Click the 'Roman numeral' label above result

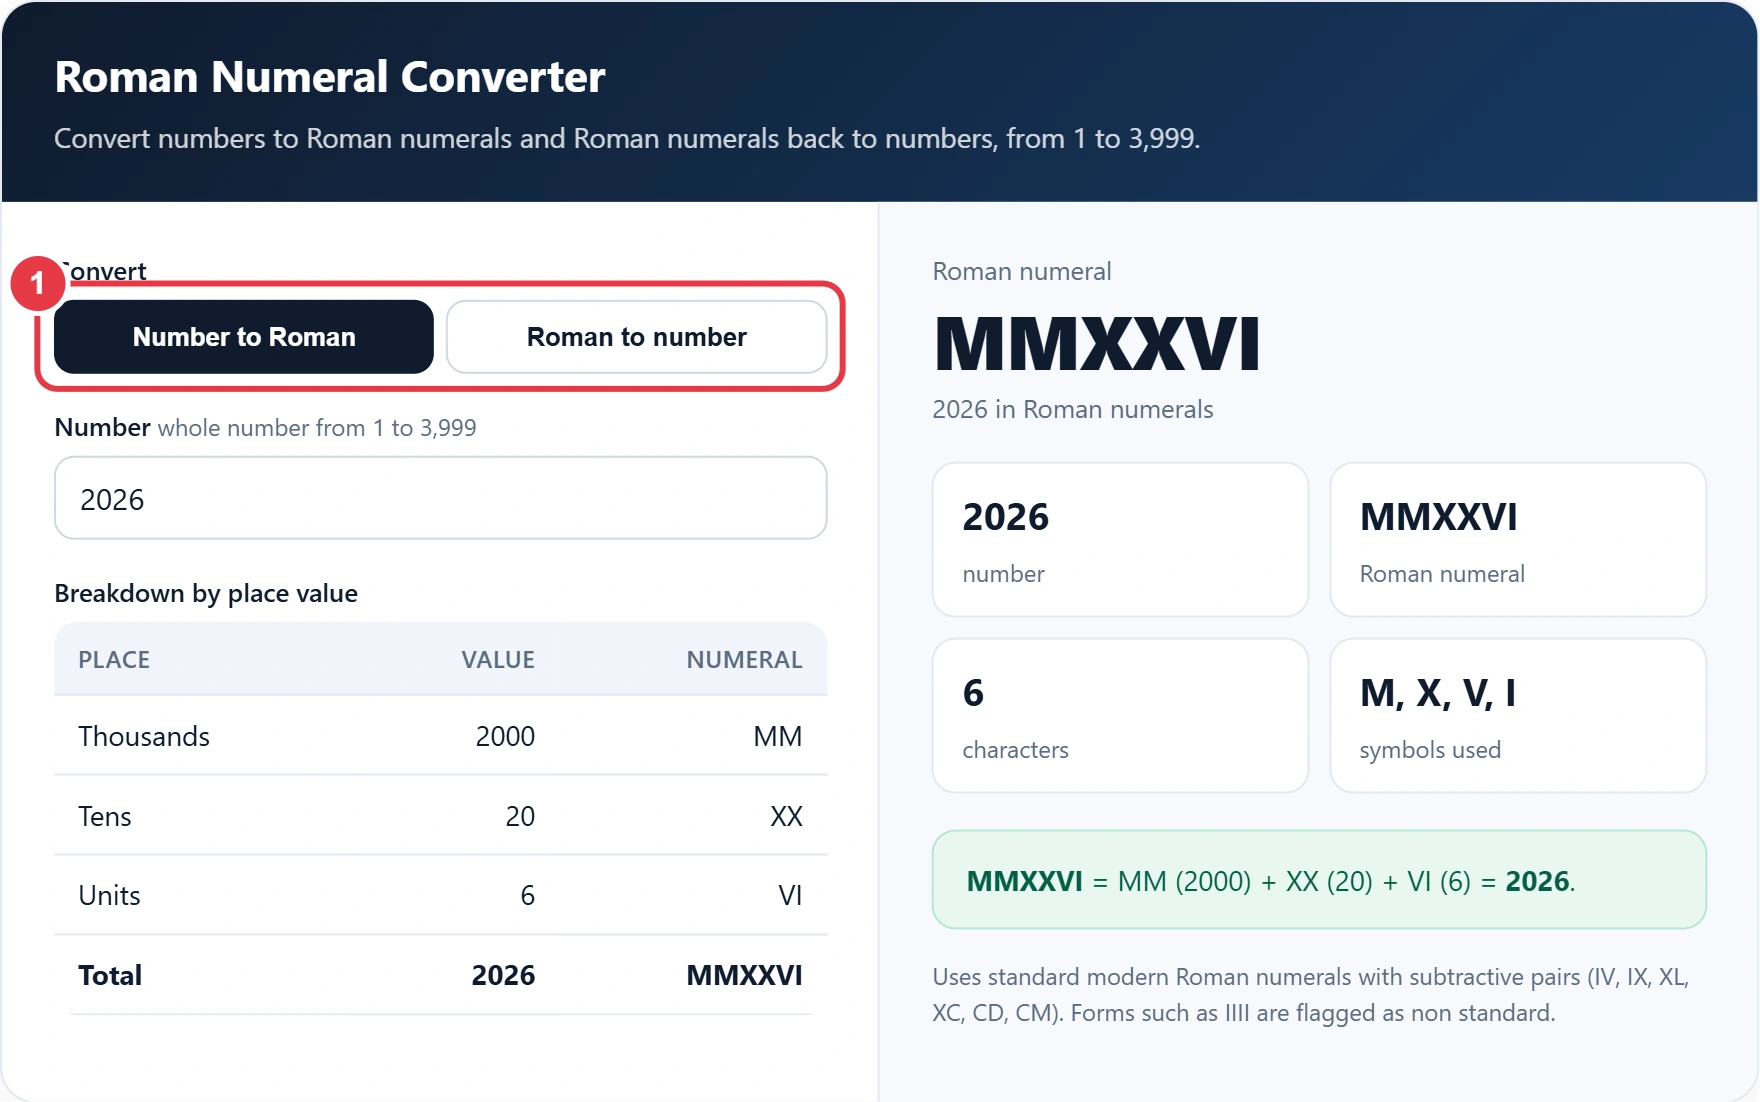[1022, 271]
